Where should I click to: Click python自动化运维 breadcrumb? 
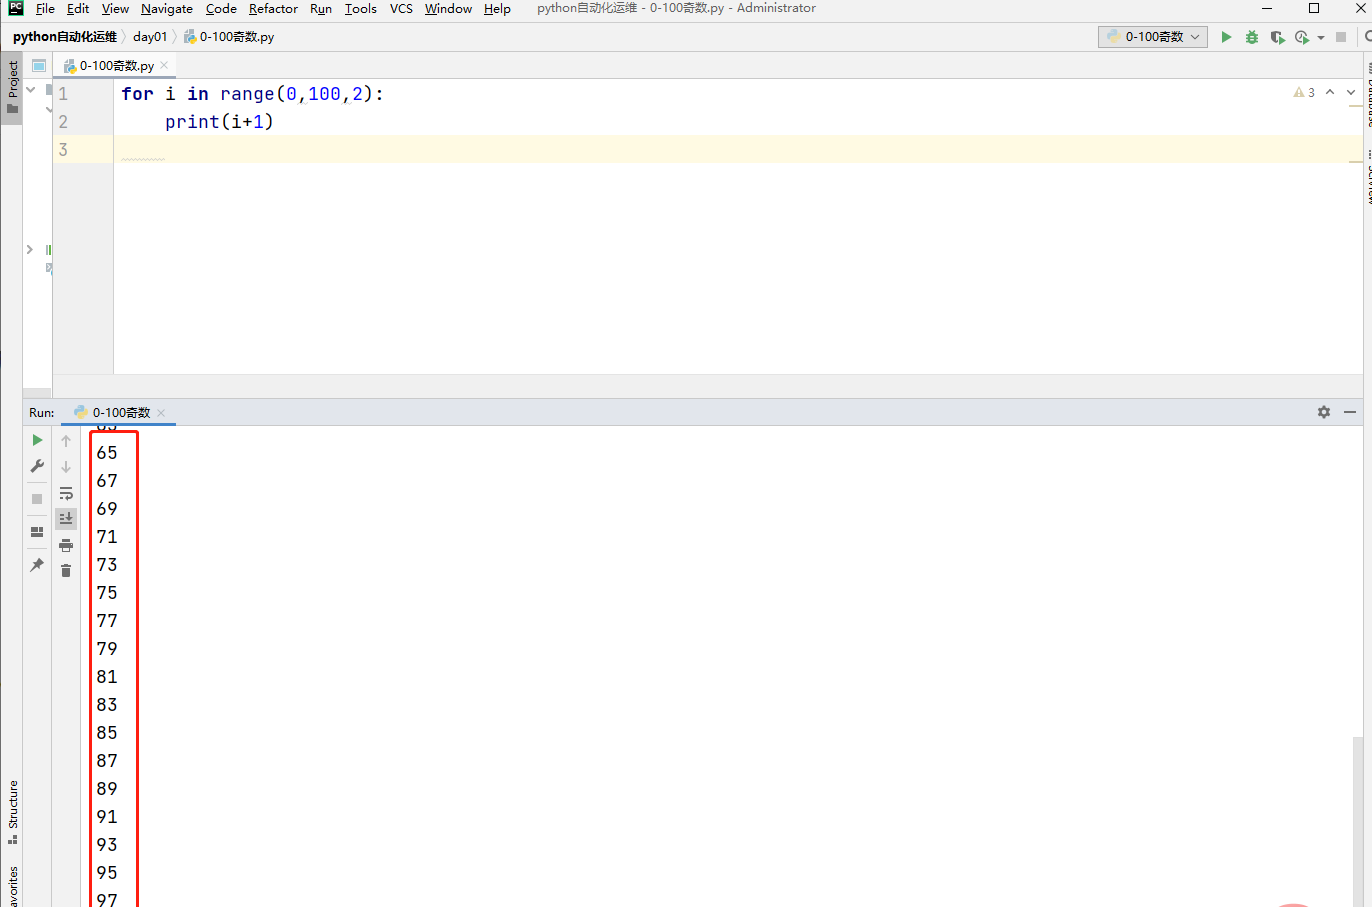click(x=65, y=37)
